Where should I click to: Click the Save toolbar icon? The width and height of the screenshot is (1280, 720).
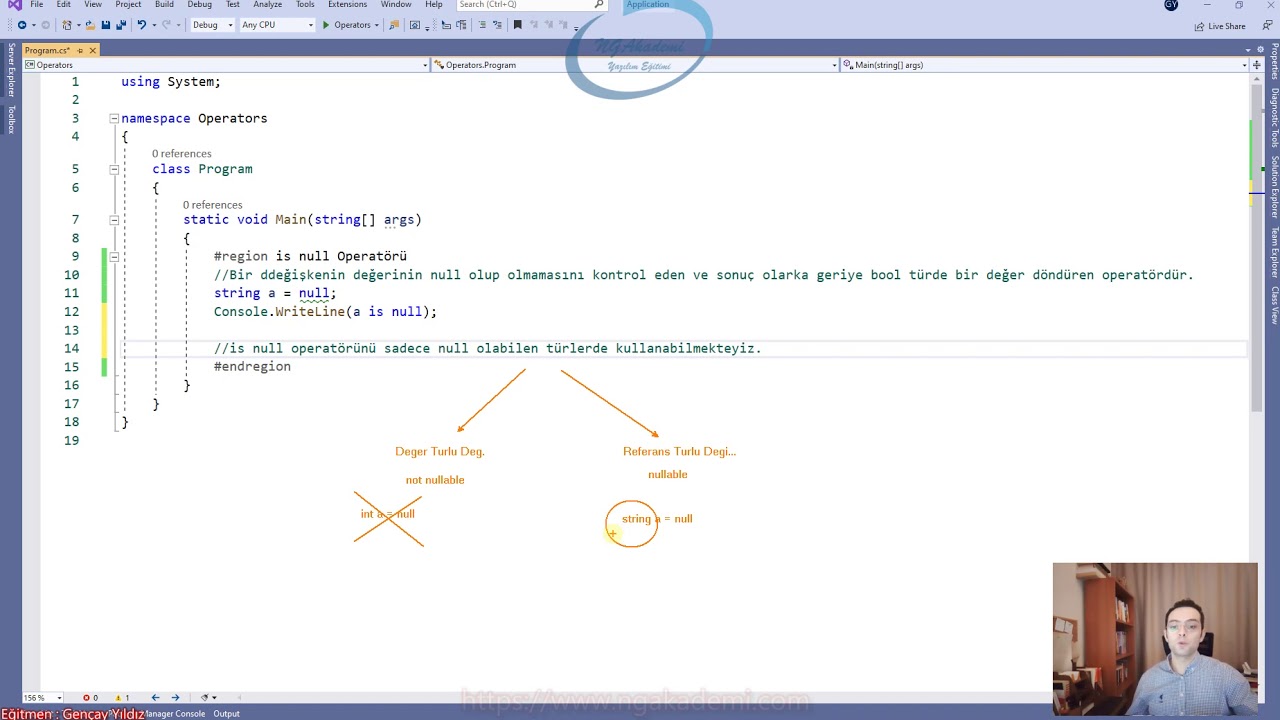coord(105,25)
